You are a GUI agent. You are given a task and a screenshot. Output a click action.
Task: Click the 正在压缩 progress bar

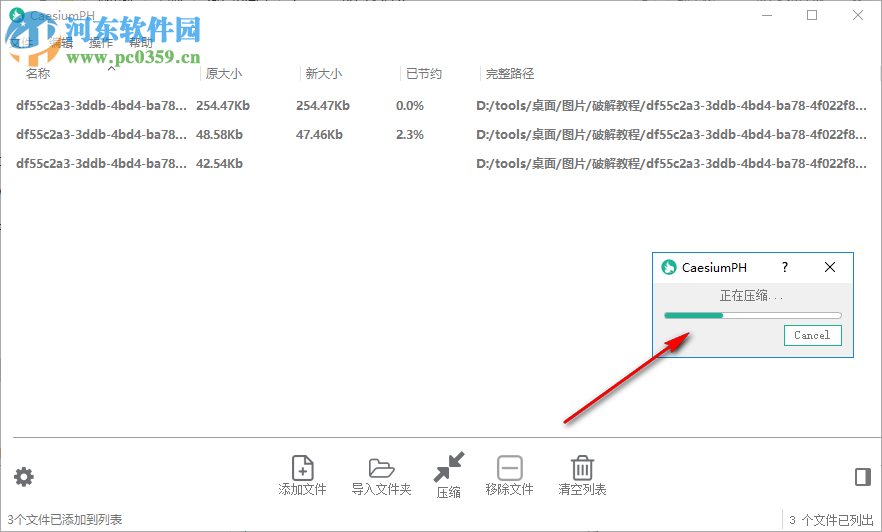[753, 315]
